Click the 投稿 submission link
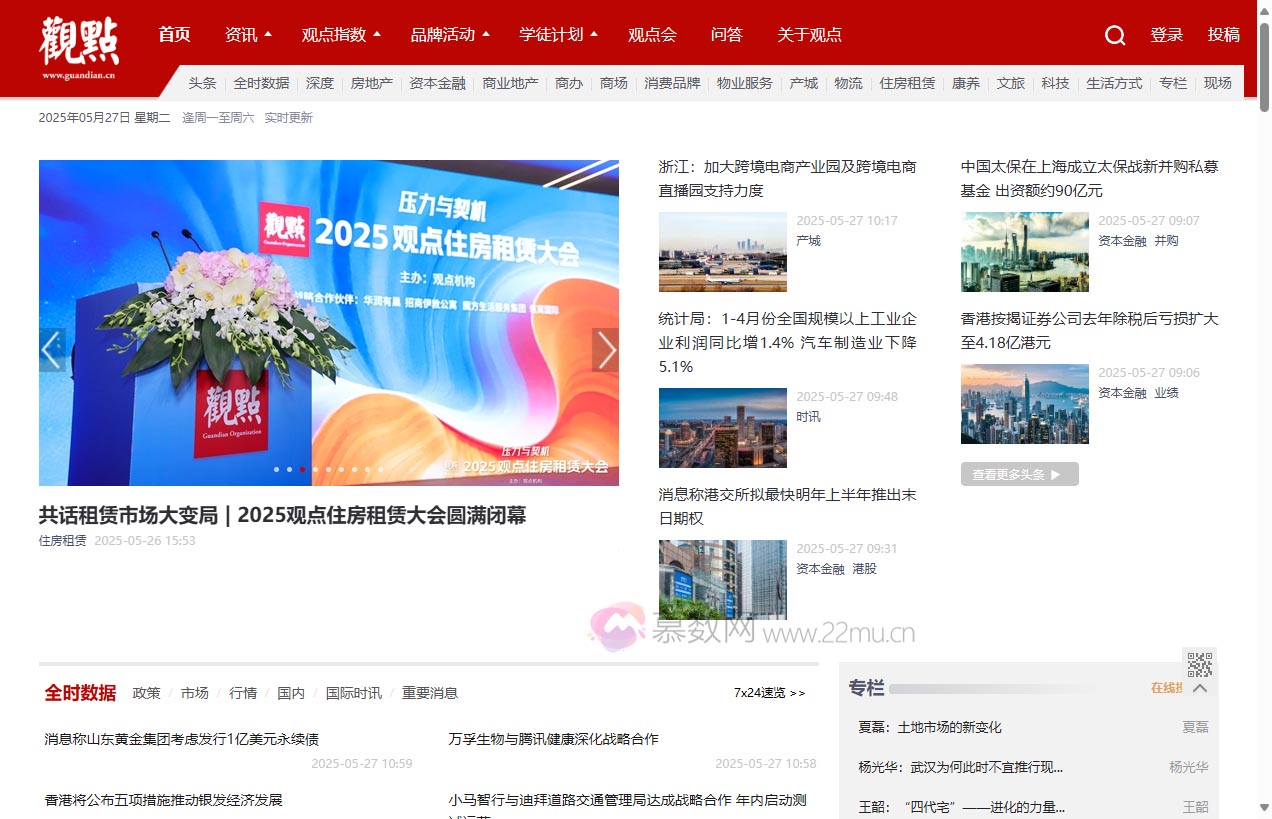 point(1223,35)
